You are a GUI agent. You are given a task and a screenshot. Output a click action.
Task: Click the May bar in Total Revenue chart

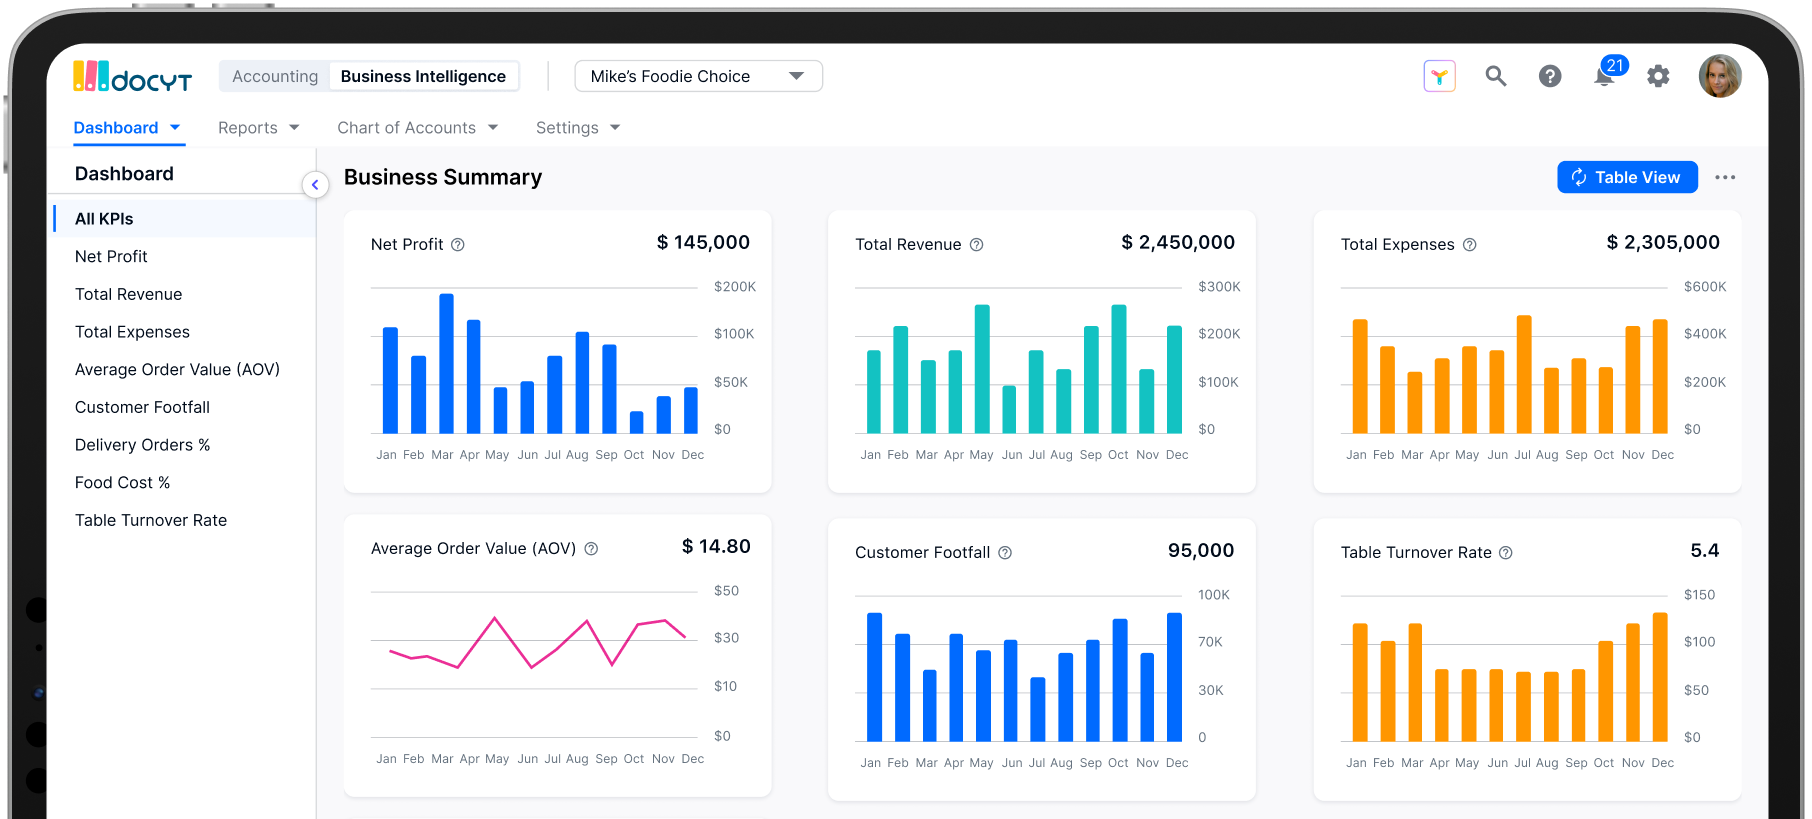[x=982, y=369]
